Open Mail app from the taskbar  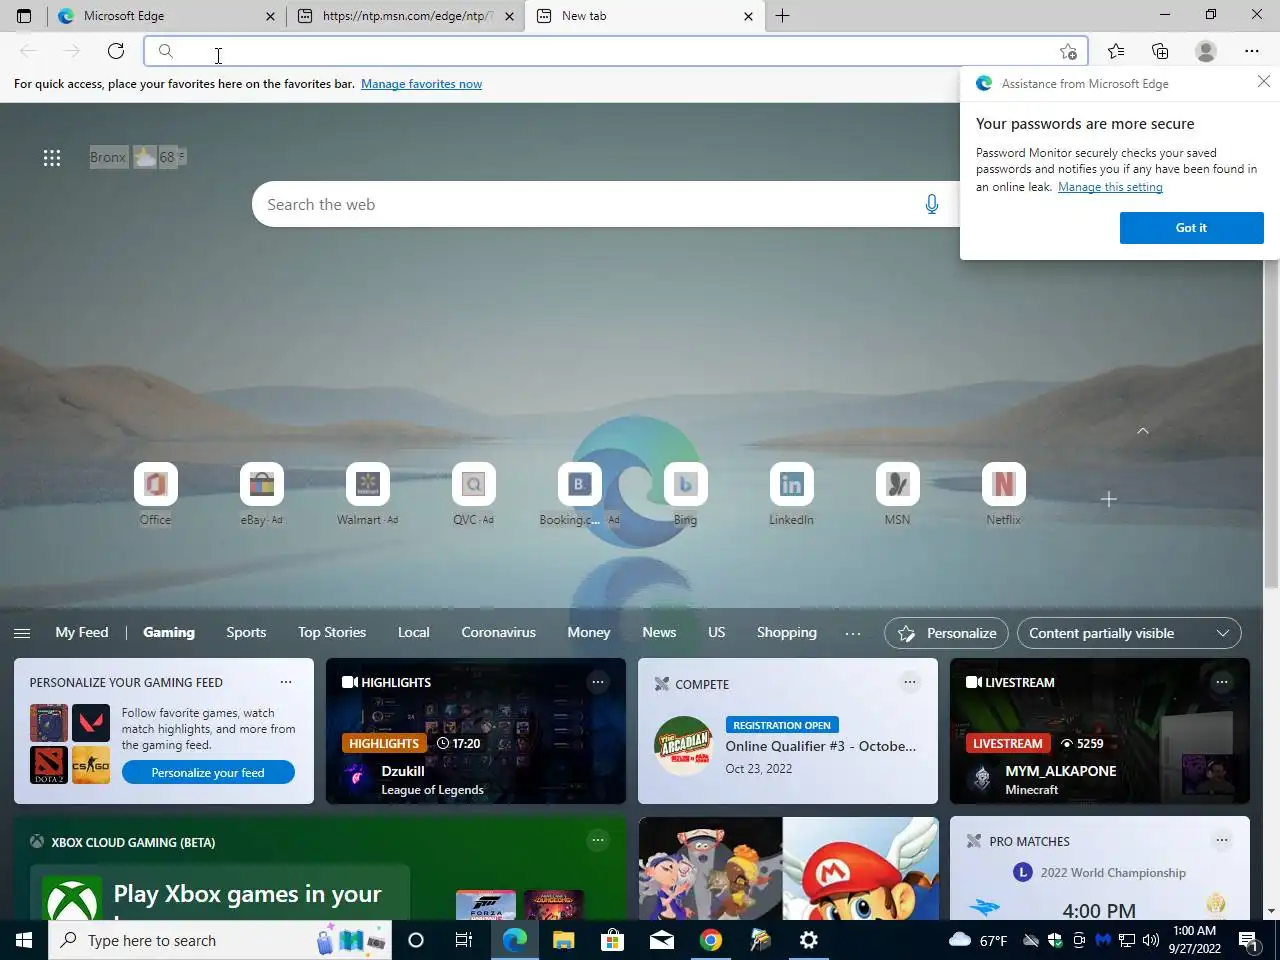pyautogui.click(x=662, y=940)
